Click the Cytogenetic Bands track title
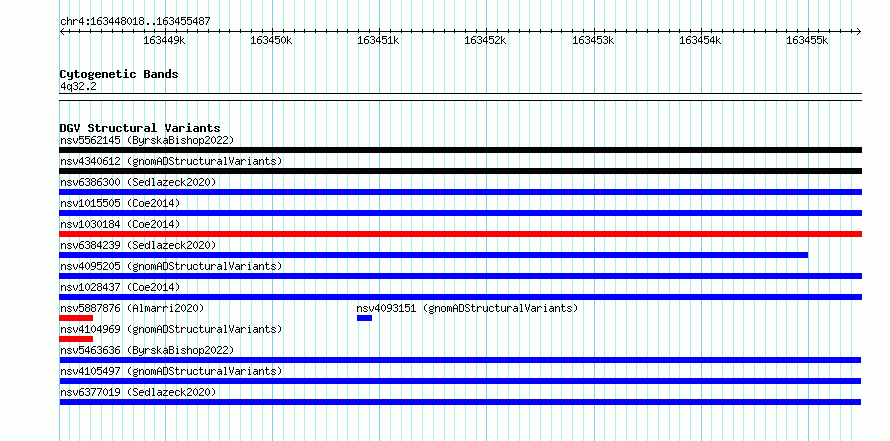Viewport: 890px width, 441px height. pos(119,74)
